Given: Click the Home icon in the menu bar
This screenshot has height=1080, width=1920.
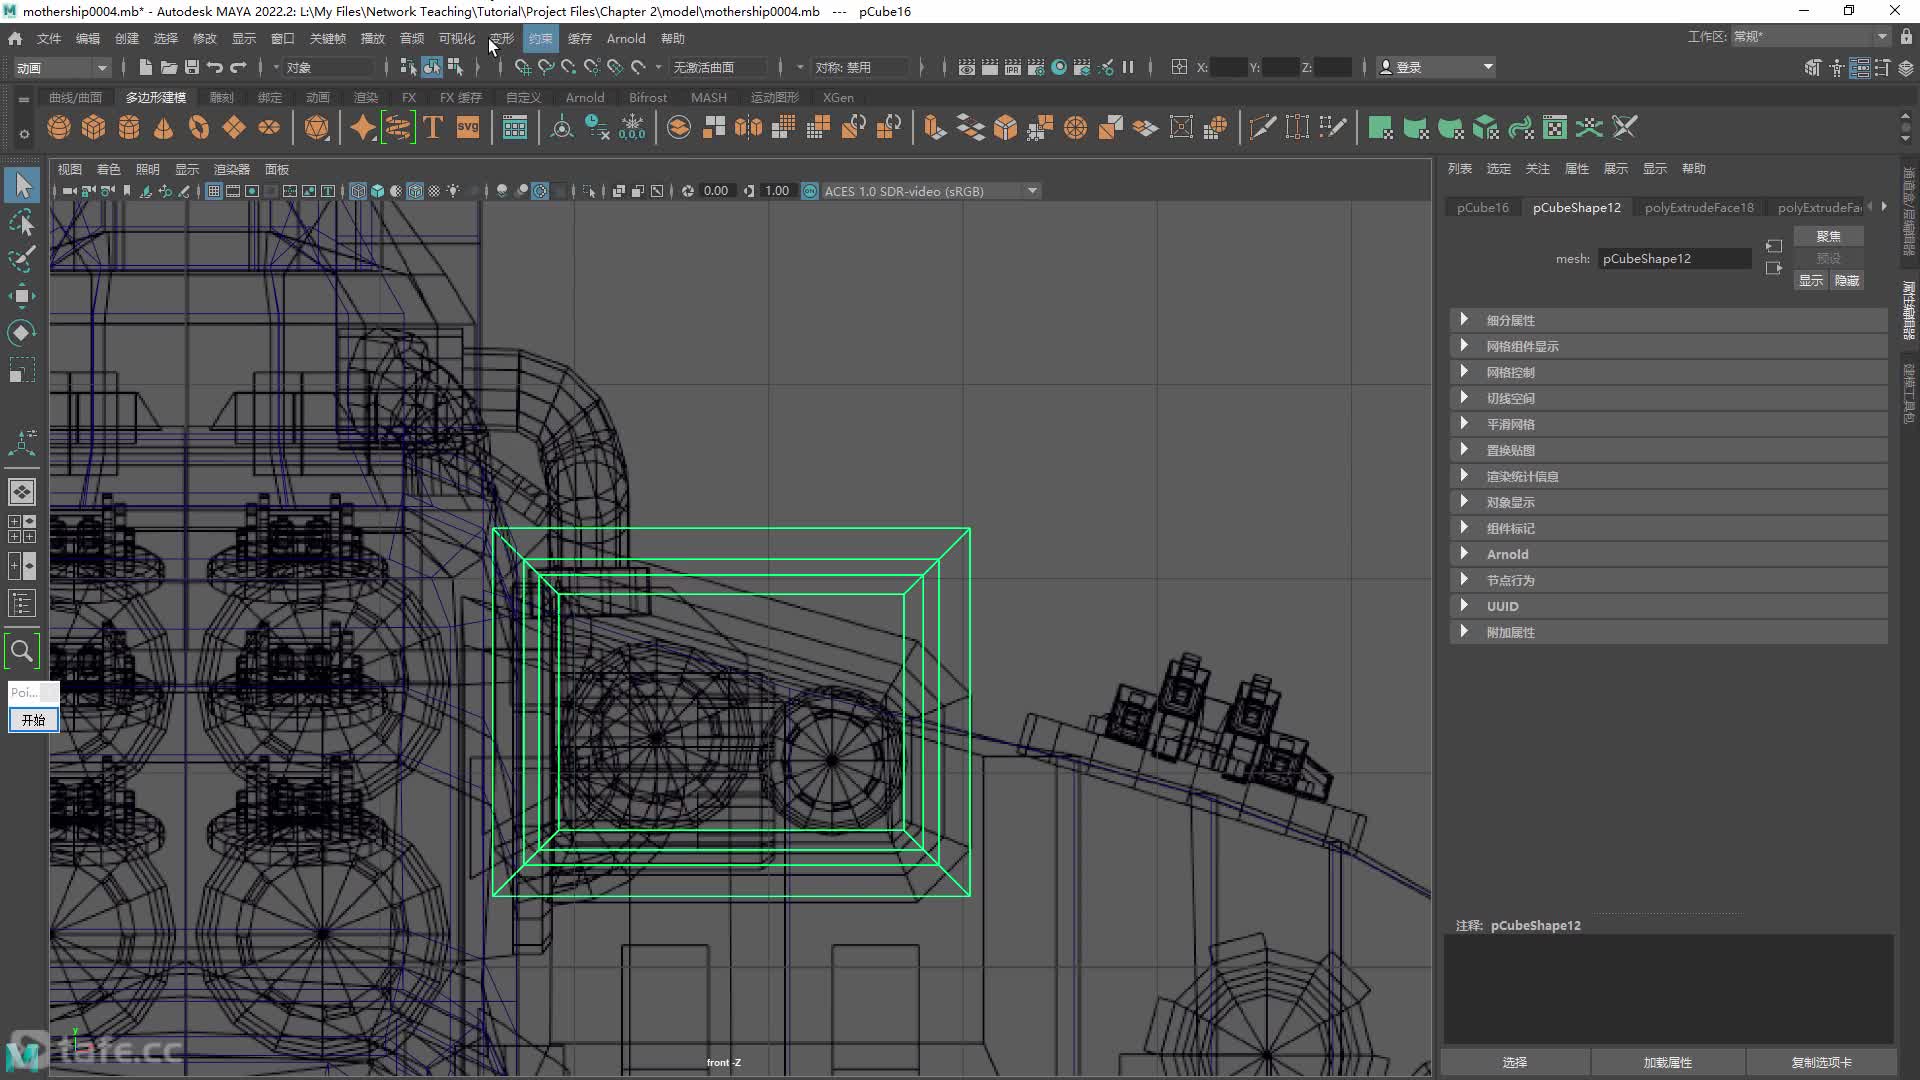Looking at the screenshot, I should pos(15,38).
